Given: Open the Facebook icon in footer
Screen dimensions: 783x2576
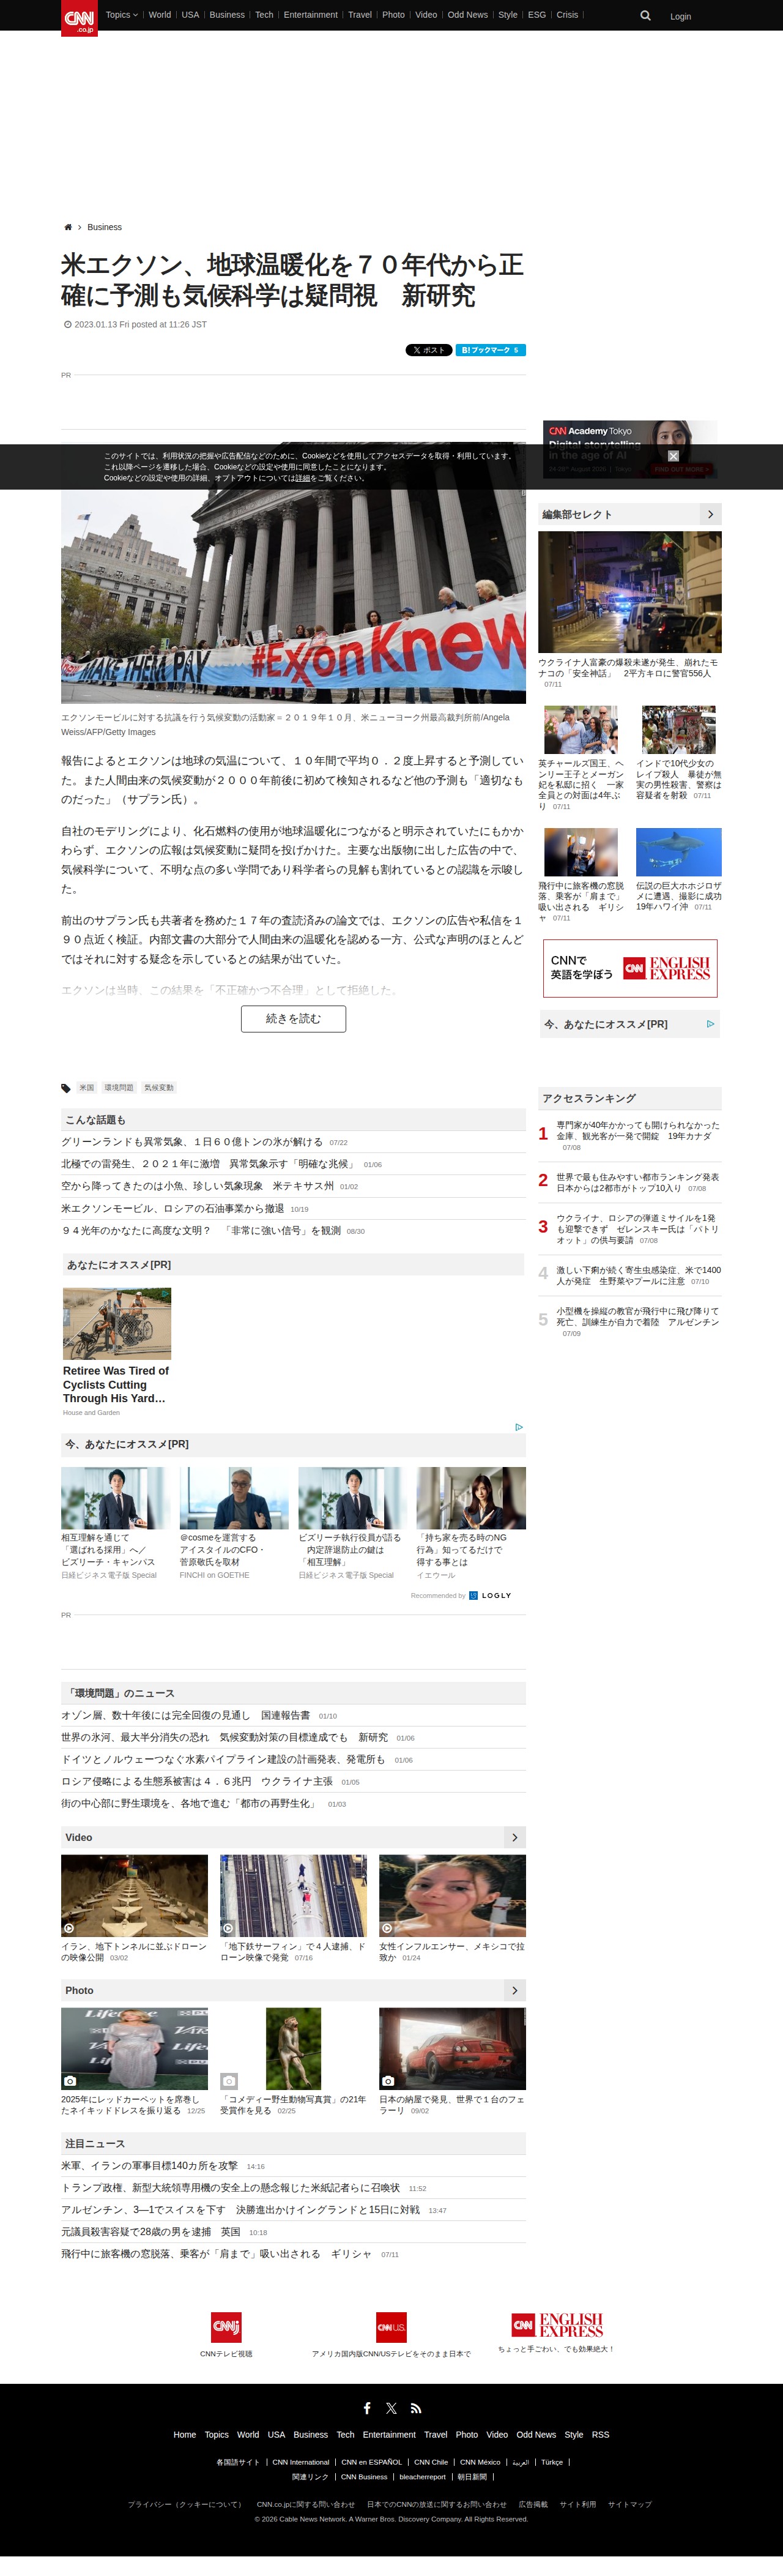Looking at the screenshot, I should click(x=367, y=2408).
